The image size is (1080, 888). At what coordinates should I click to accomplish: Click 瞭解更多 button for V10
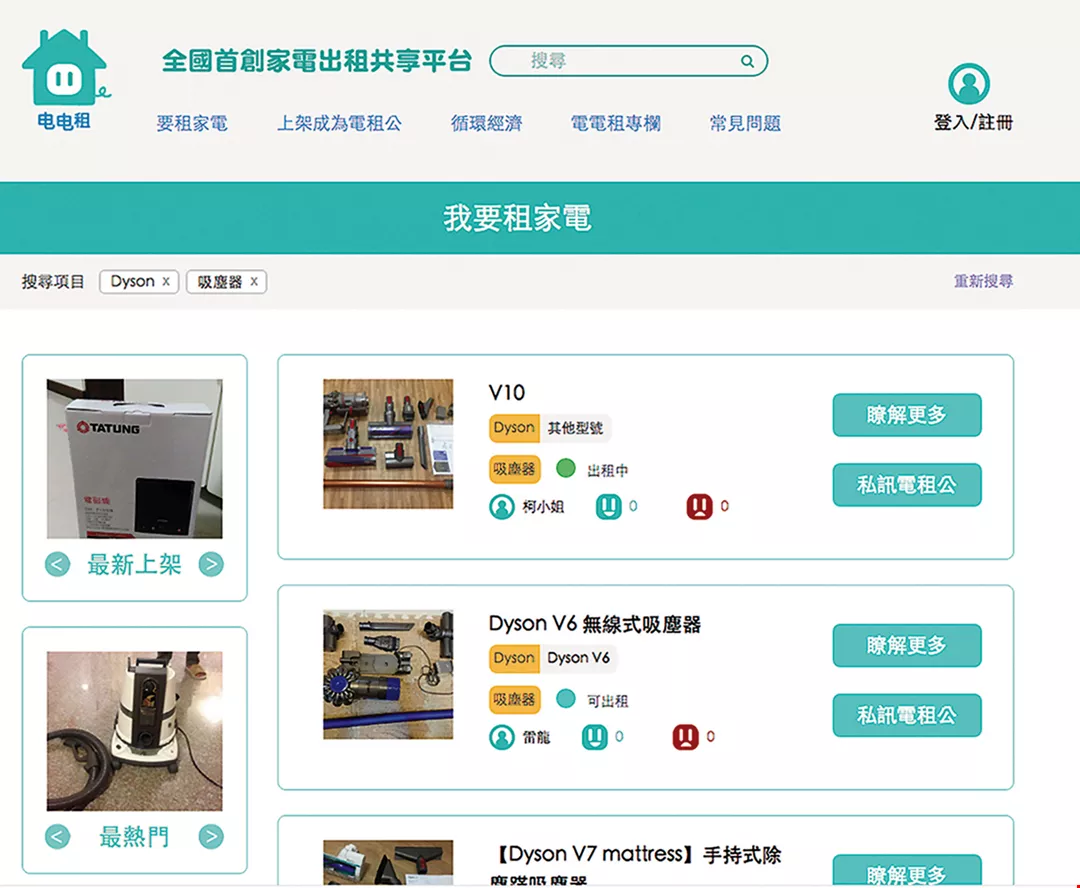(906, 415)
